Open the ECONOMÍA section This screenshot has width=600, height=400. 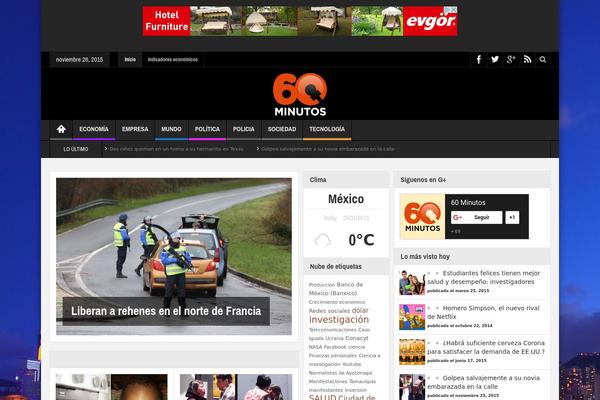[94, 129]
